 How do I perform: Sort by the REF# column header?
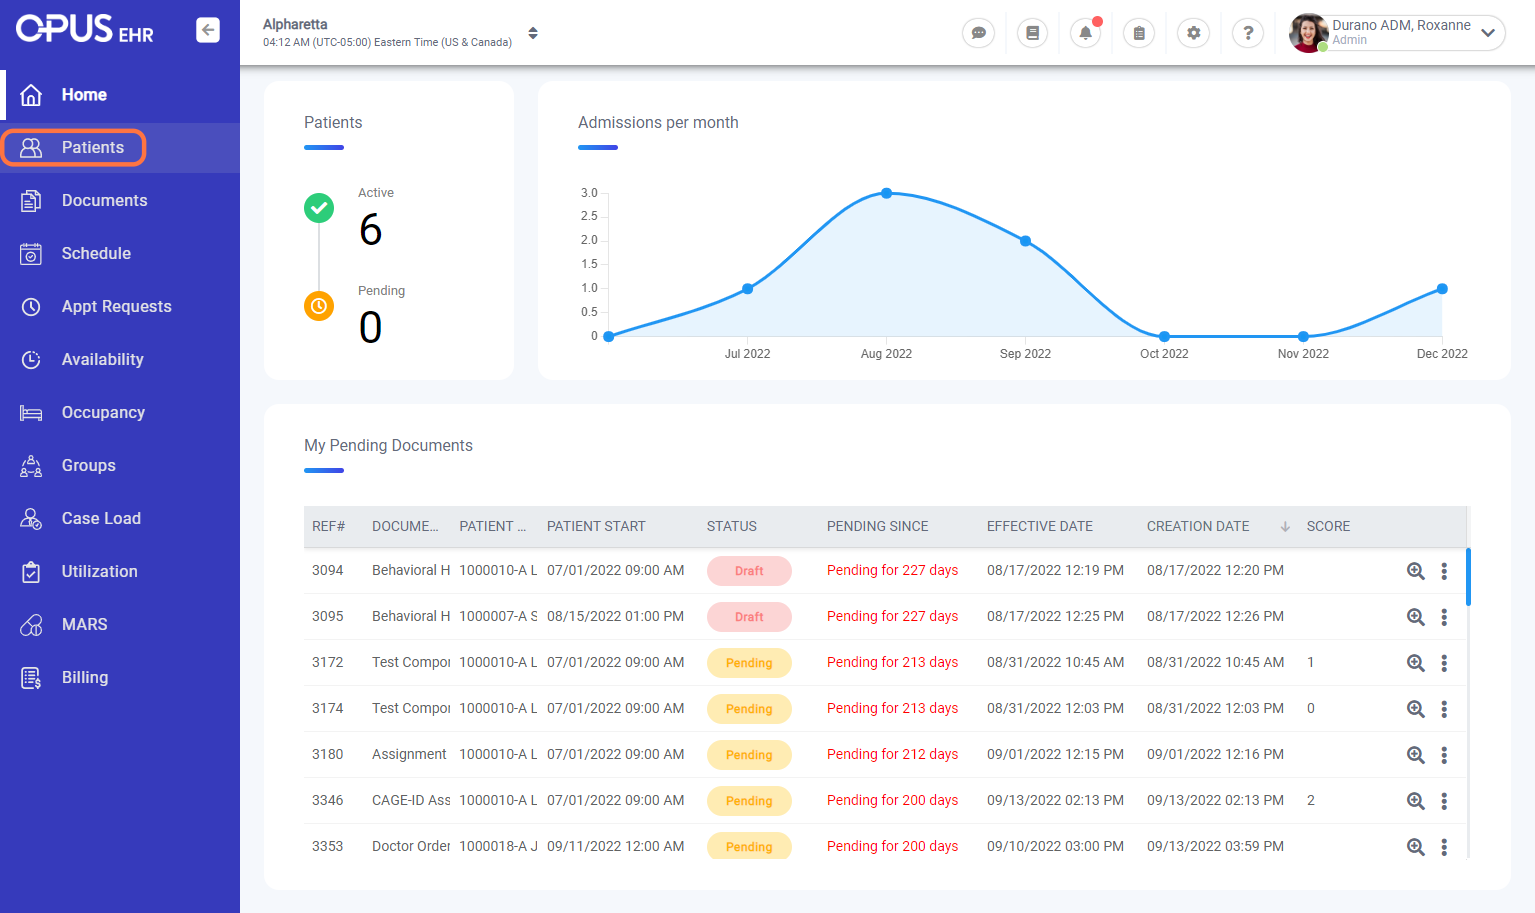328,526
